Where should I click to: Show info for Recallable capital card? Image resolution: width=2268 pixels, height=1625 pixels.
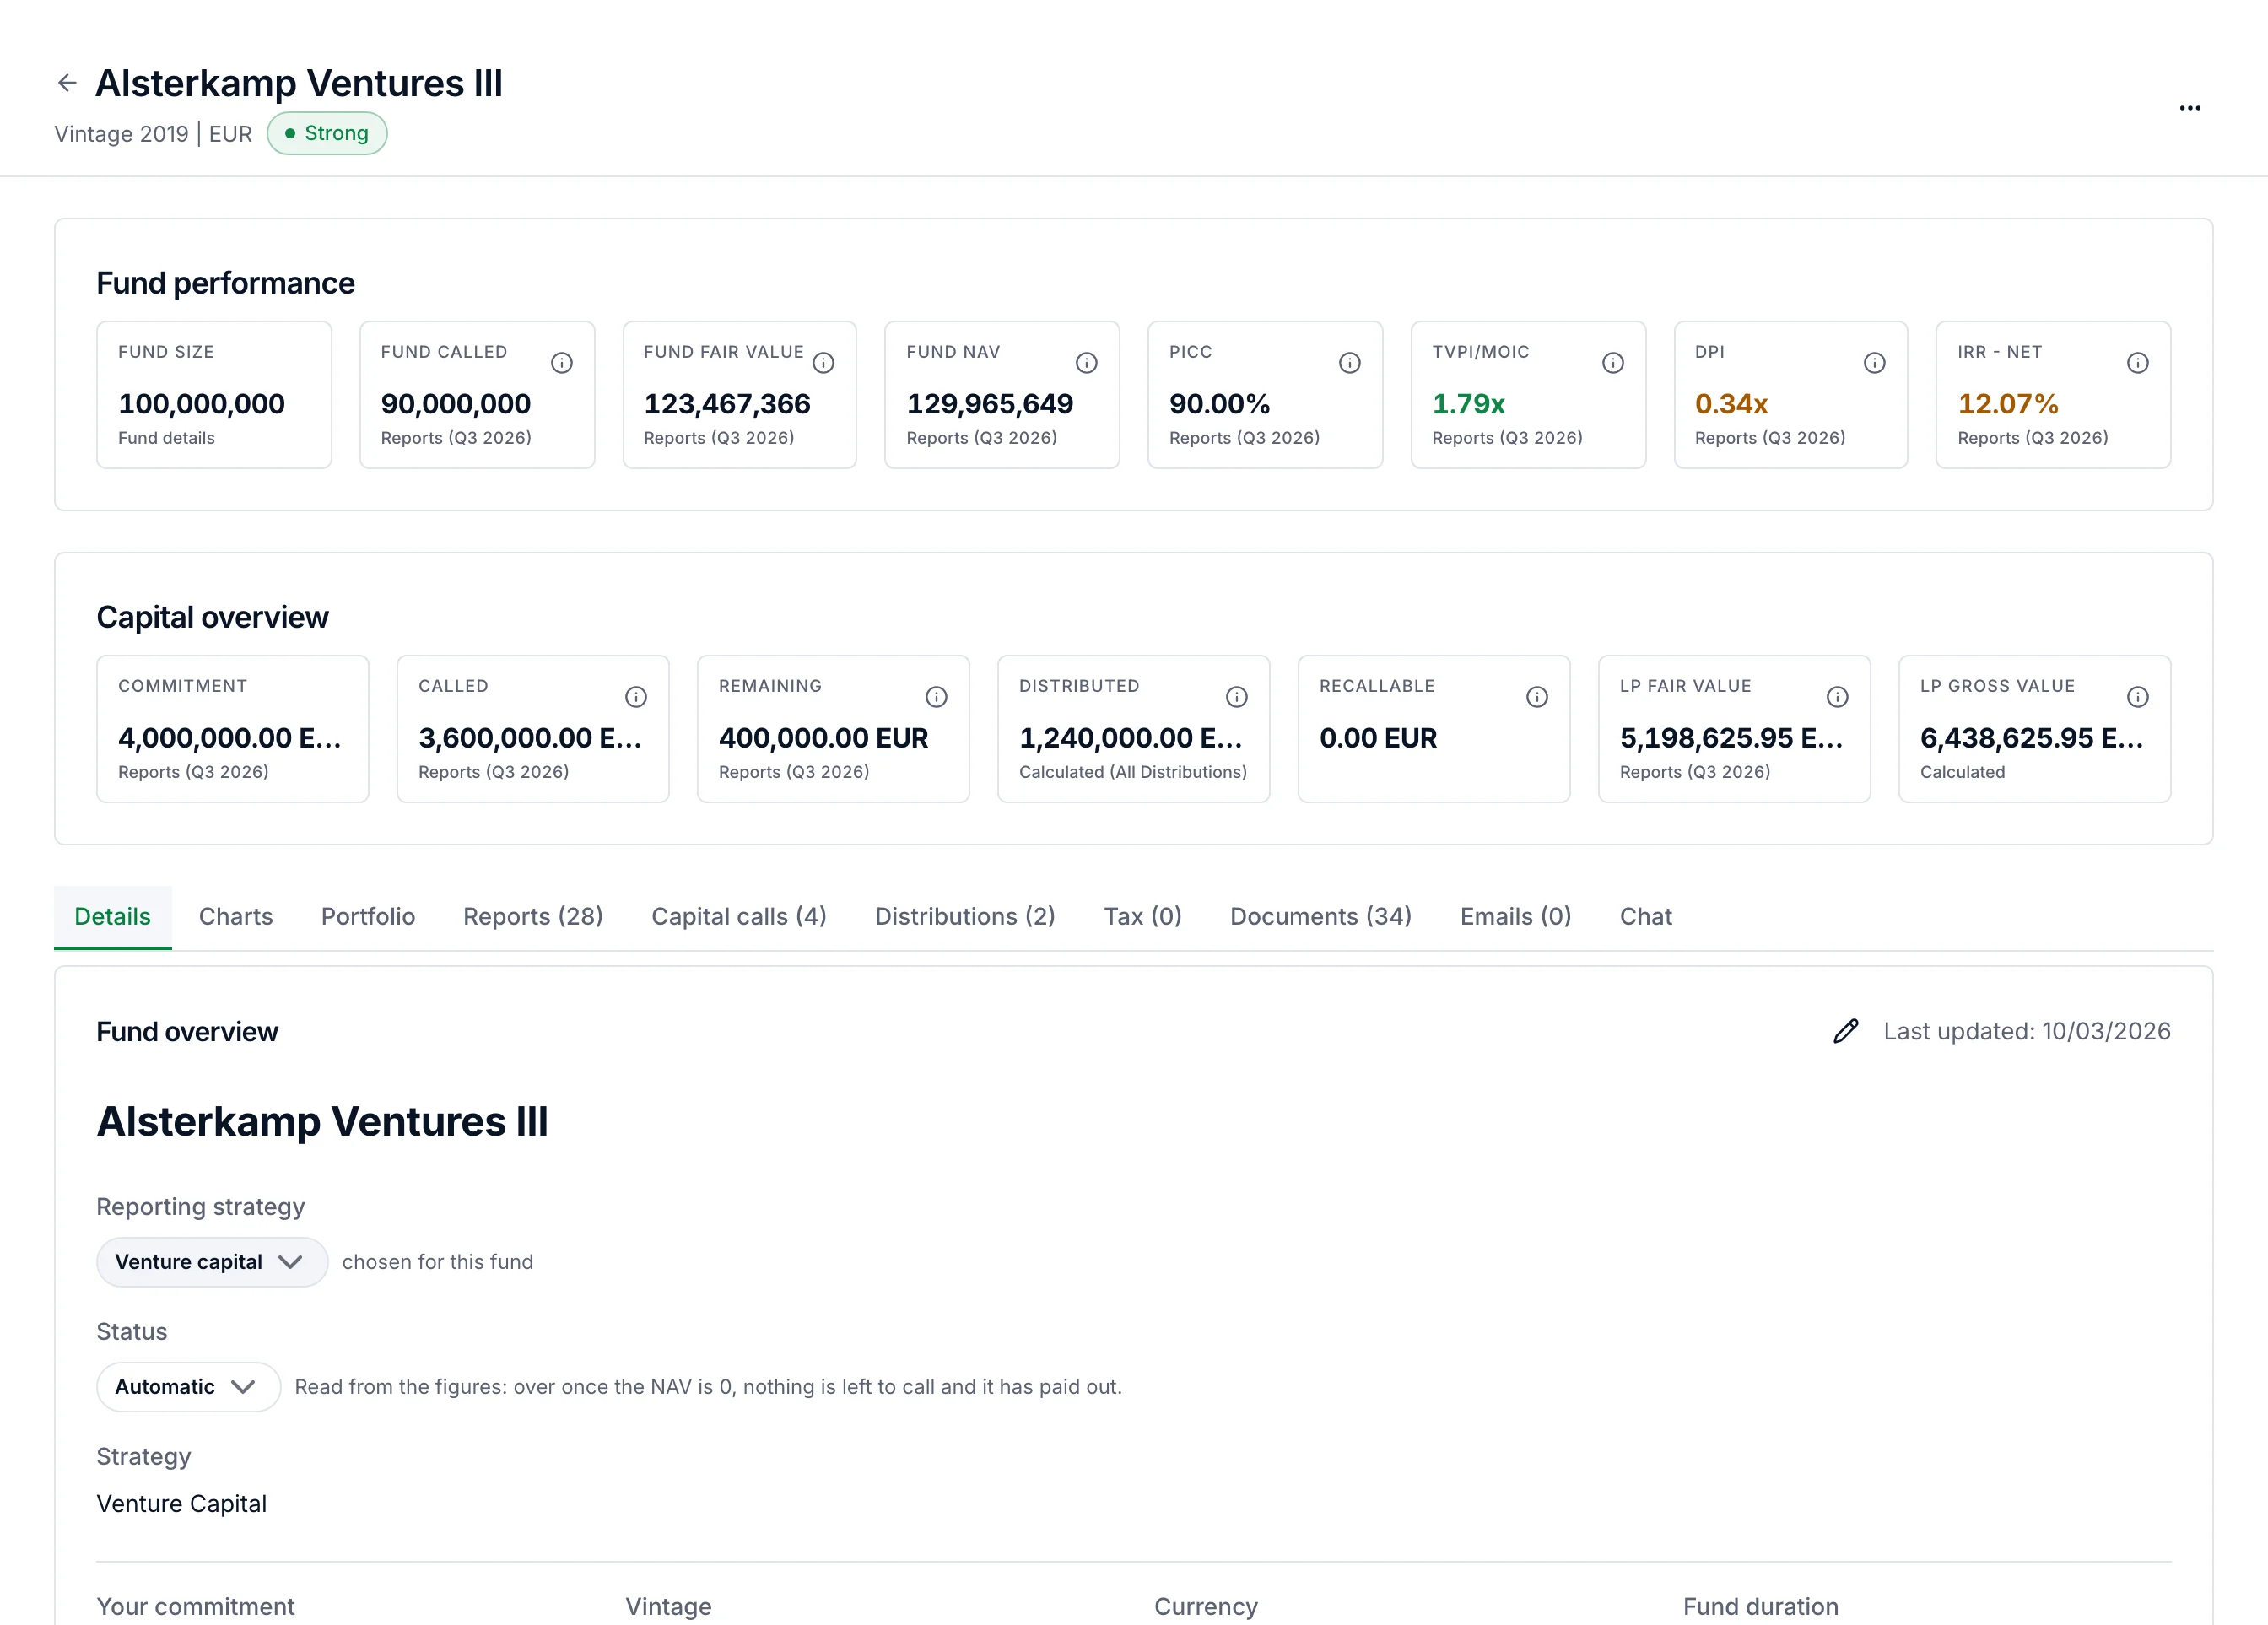click(1537, 697)
